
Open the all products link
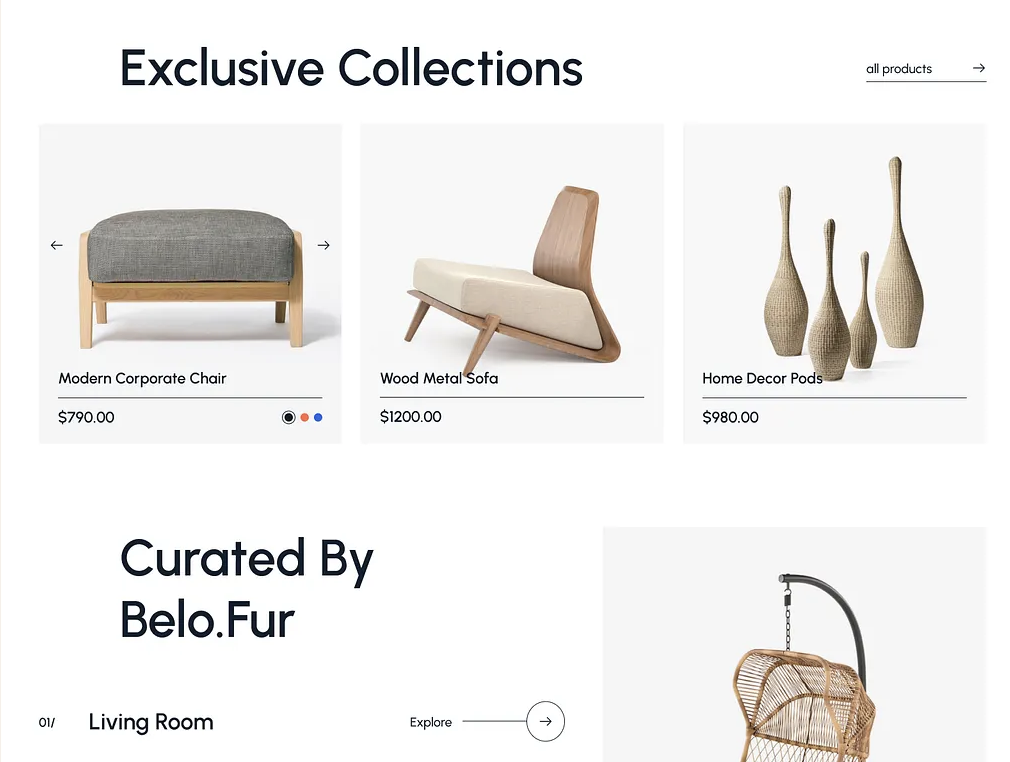(x=899, y=69)
